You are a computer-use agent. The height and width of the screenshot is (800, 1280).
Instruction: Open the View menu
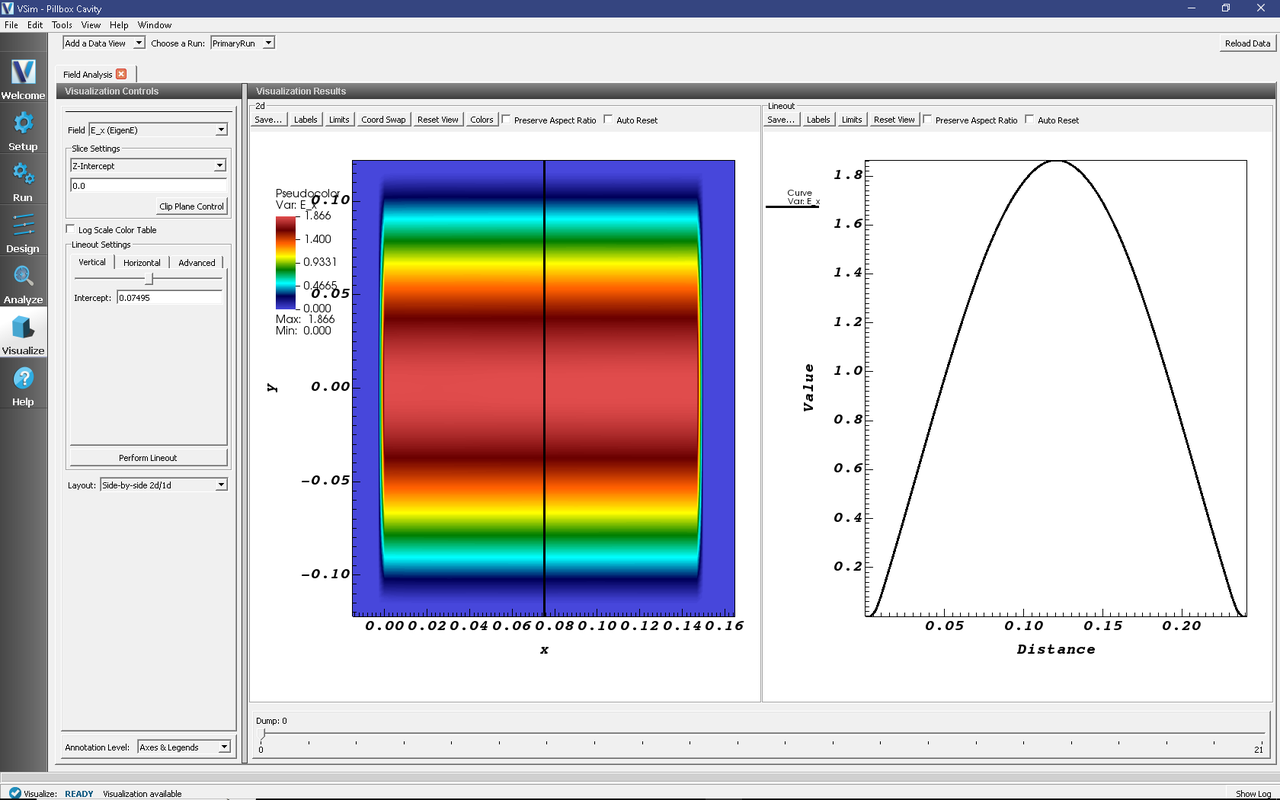tap(91, 25)
